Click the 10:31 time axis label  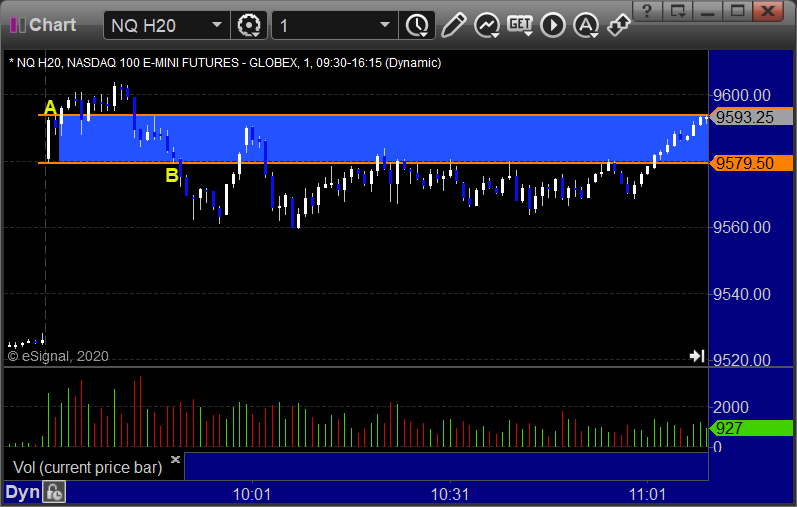tap(450, 494)
